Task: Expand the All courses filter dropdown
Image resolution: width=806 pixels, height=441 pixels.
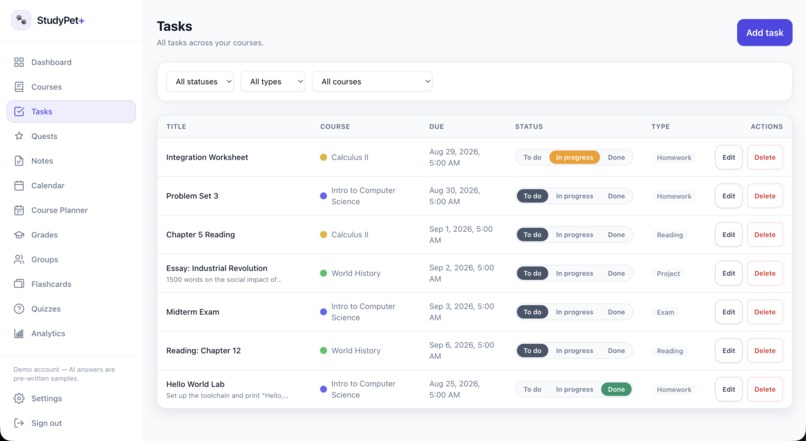Action: pyautogui.click(x=372, y=82)
